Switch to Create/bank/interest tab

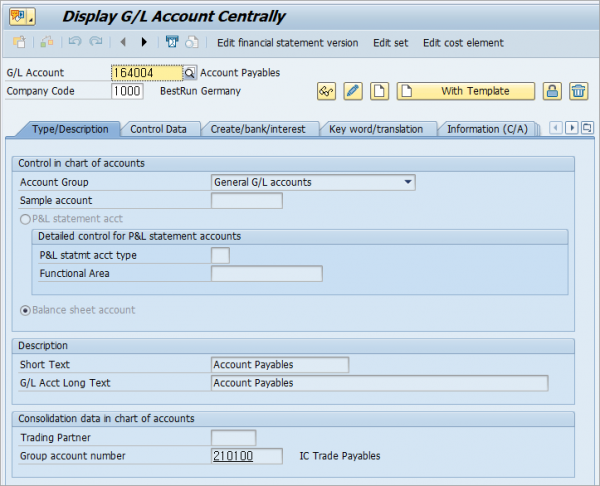[258, 129]
